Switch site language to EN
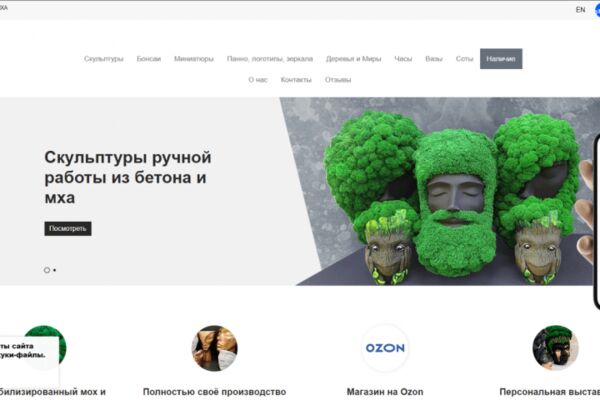The width and height of the screenshot is (600, 400). click(x=580, y=10)
